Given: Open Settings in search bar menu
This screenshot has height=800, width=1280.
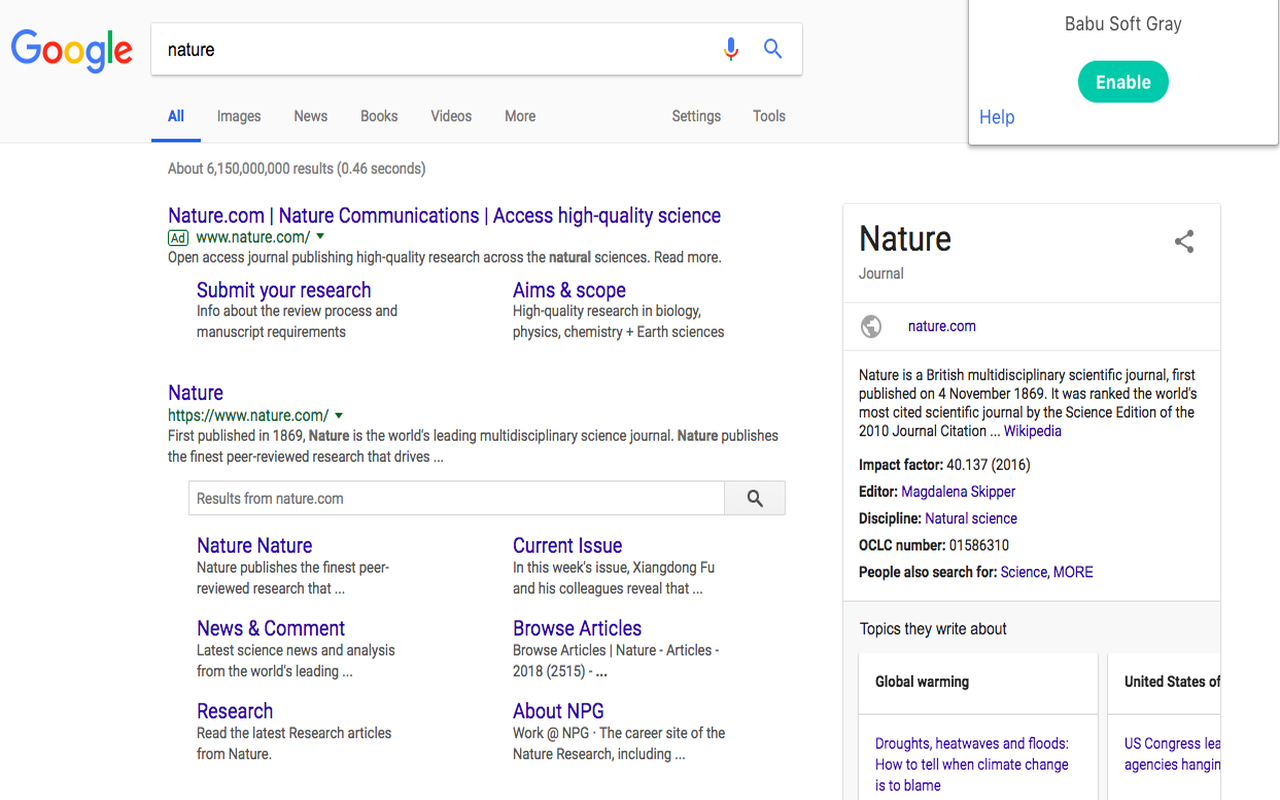Looking at the screenshot, I should click(x=696, y=116).
